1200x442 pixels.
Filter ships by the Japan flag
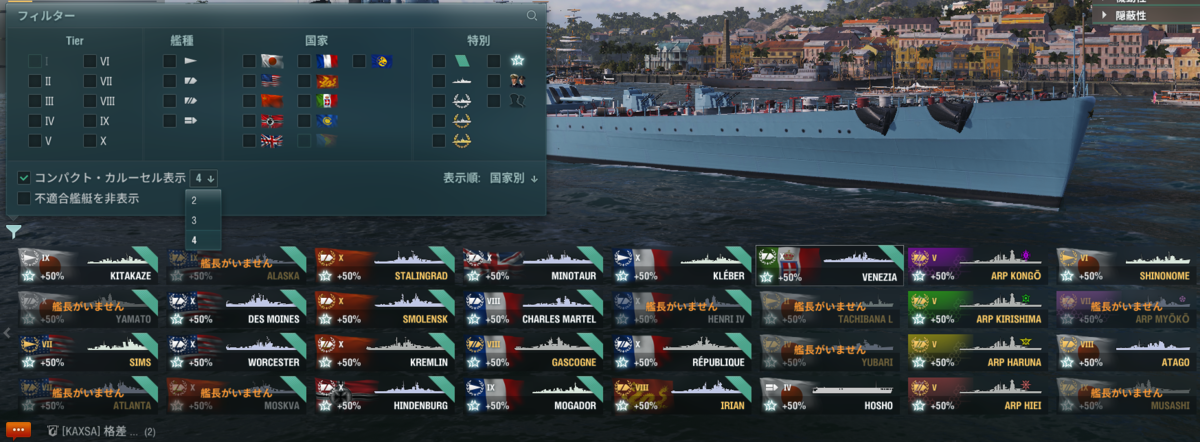click(x=271, y=61)
